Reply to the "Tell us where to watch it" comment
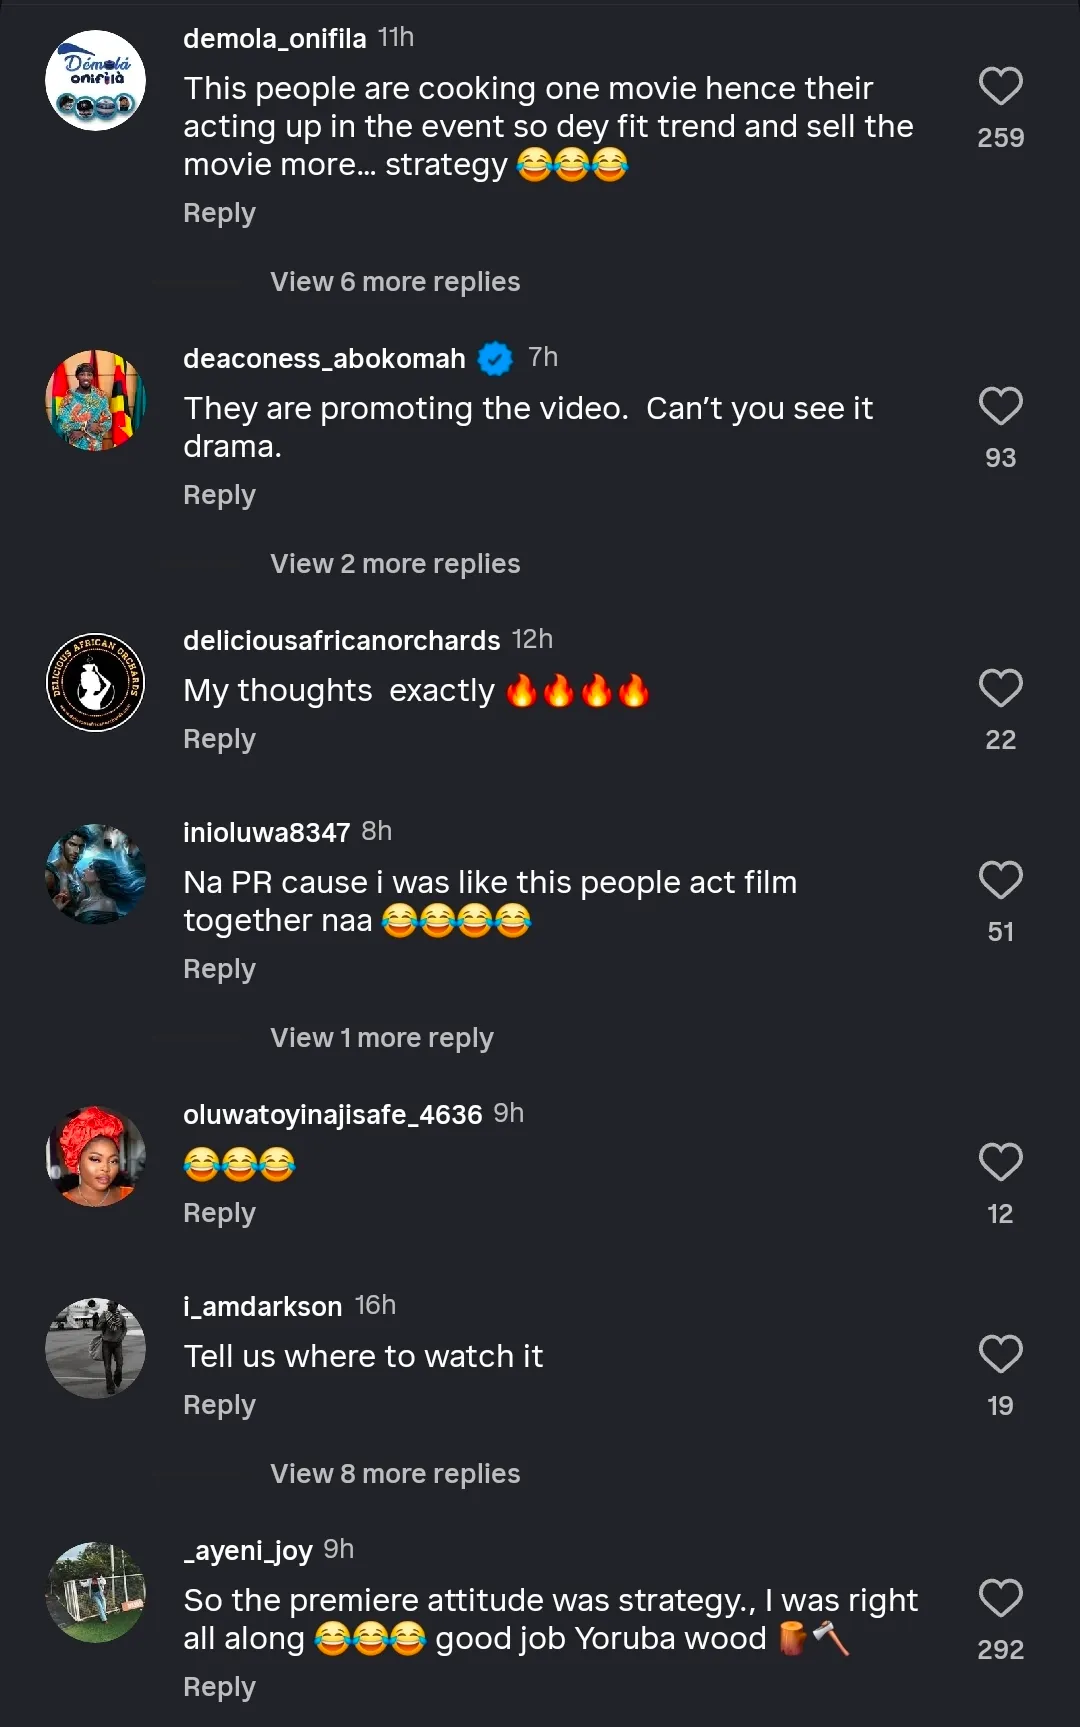 click(219, 1405)
